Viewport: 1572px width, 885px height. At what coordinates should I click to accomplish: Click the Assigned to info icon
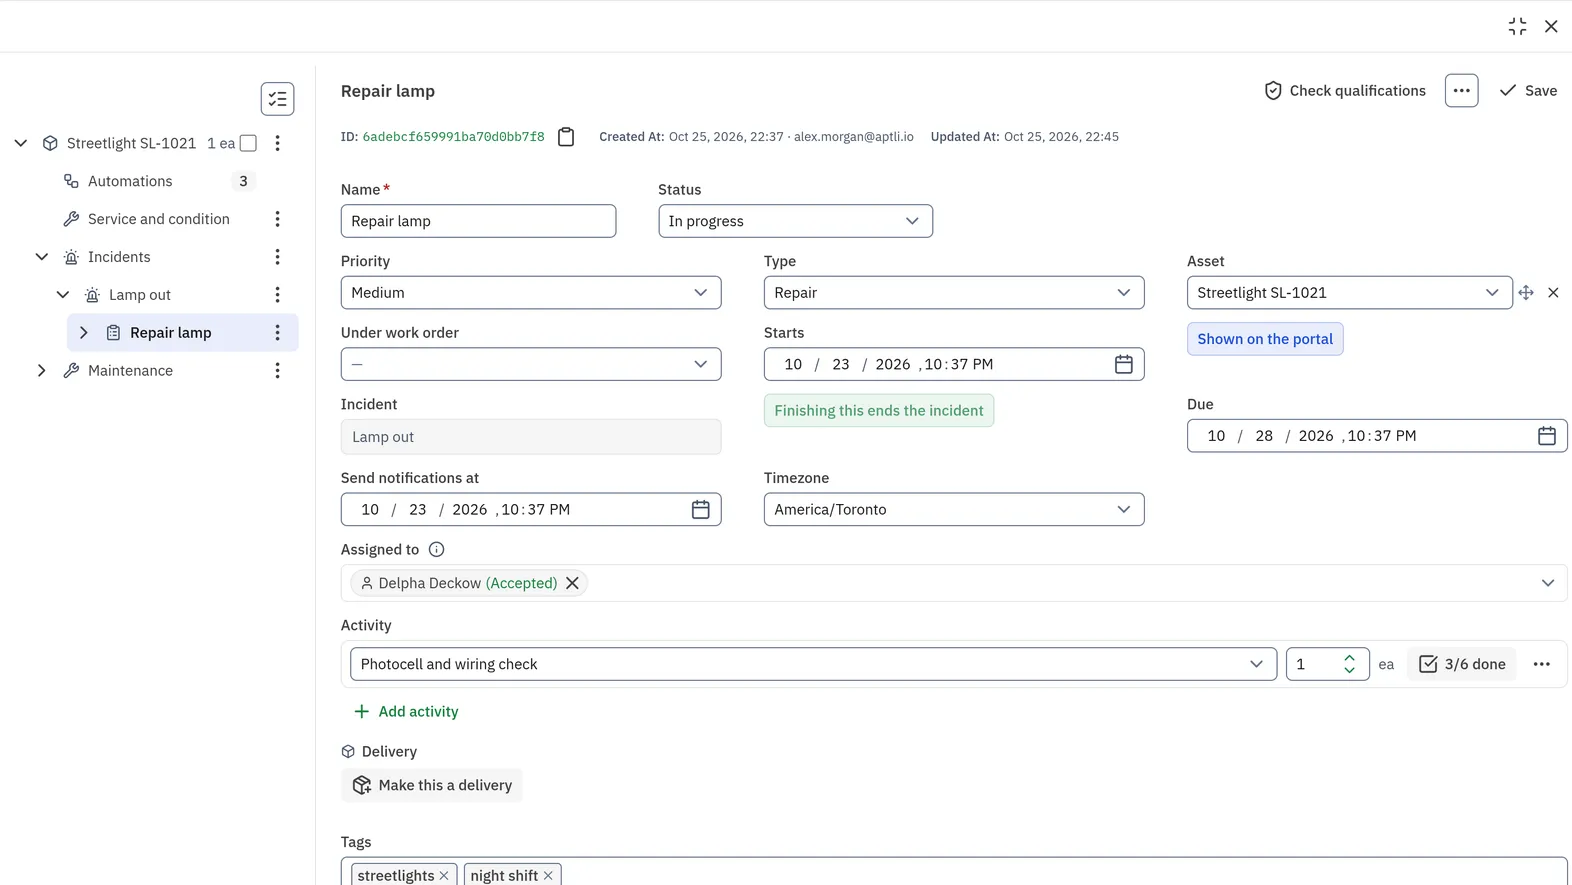[436, 550]
